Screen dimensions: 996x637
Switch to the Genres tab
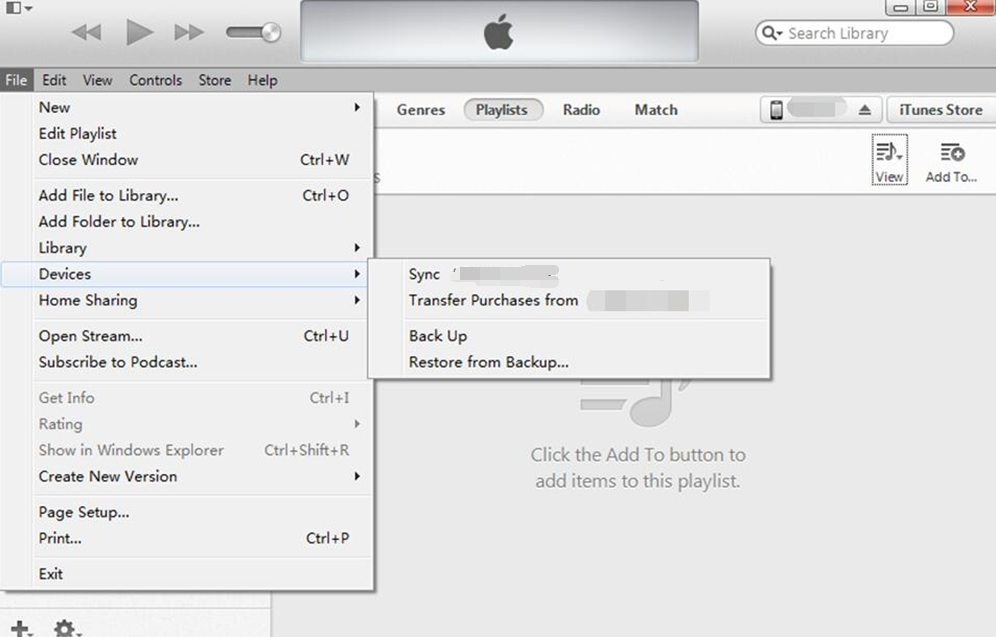[421, 110]
